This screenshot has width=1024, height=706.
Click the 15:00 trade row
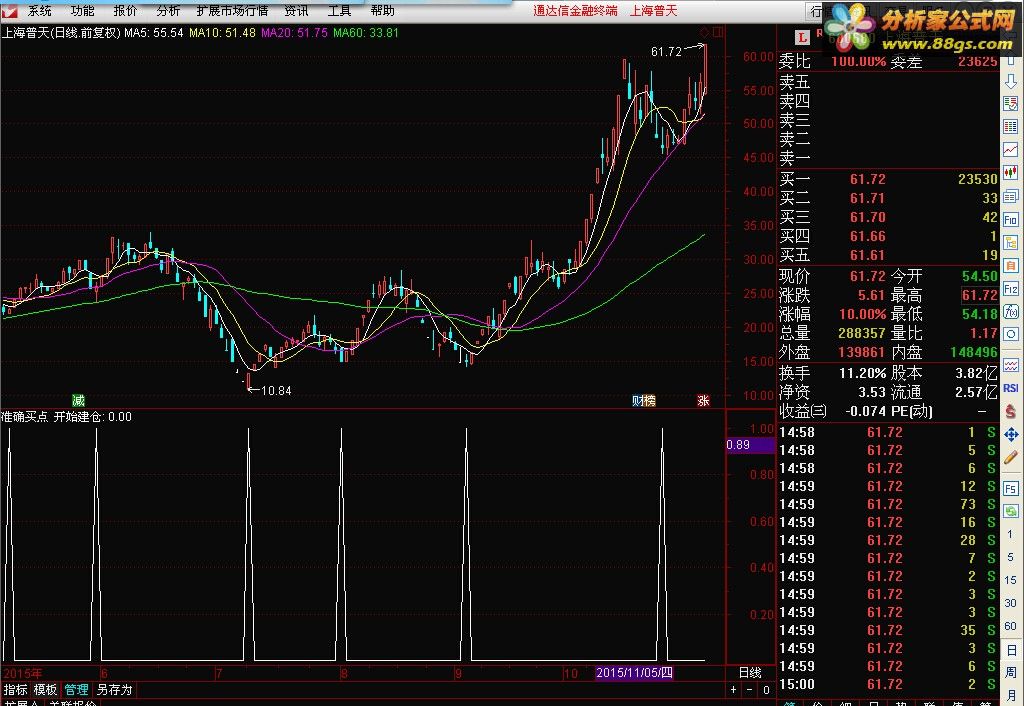point(888,684)
